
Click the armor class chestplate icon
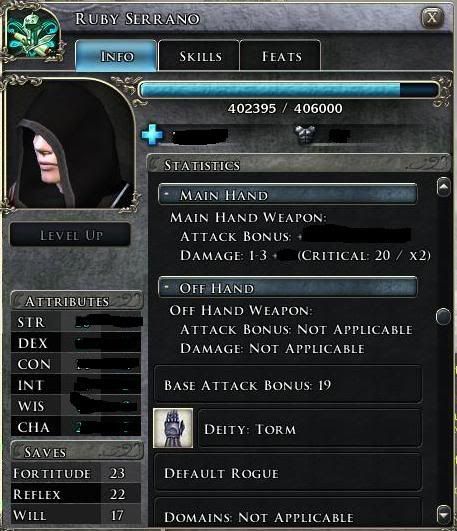pyautogui.click(x=305, y=134)
